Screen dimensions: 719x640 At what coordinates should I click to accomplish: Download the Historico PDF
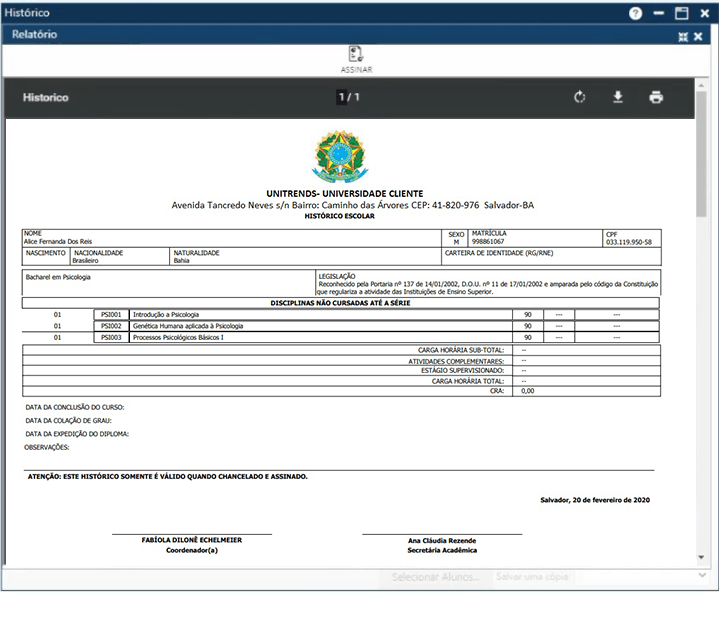pos(617,98)
